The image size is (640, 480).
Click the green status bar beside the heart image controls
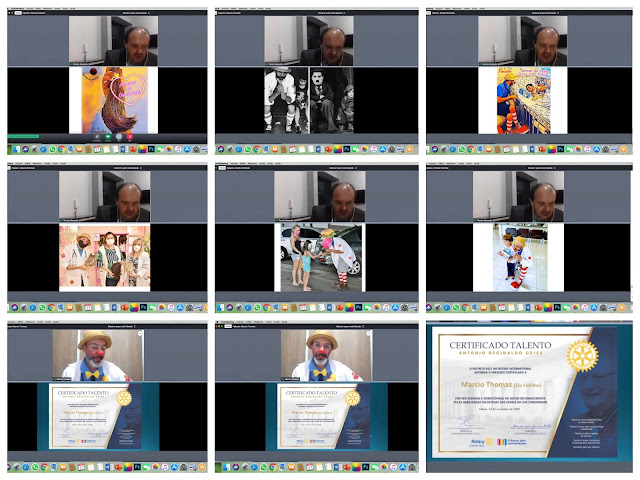coord(23,136)
